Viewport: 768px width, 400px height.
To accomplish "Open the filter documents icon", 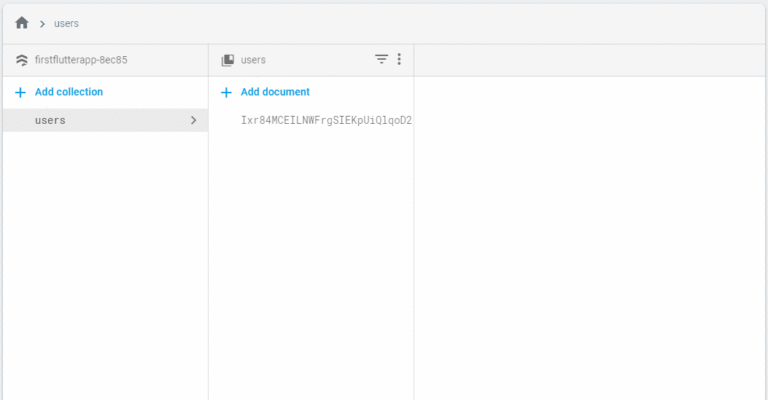I will click(381, 59).
